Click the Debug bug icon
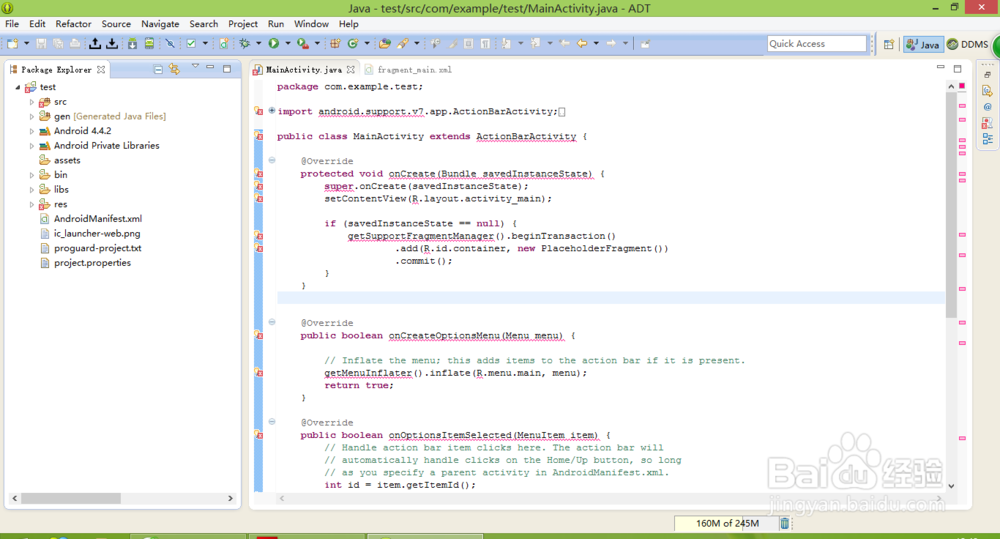 pyautogui.click(x=245, y=43)
